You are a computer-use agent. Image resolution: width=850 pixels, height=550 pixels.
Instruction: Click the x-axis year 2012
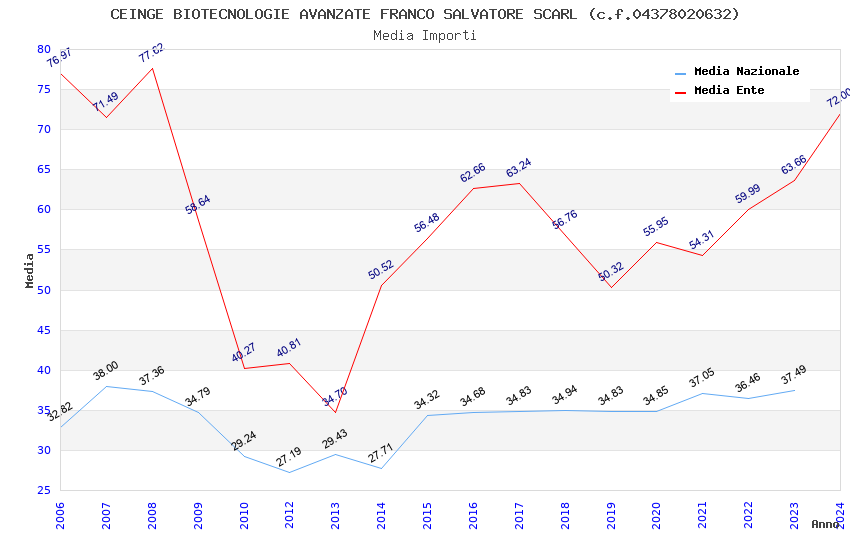289,515
